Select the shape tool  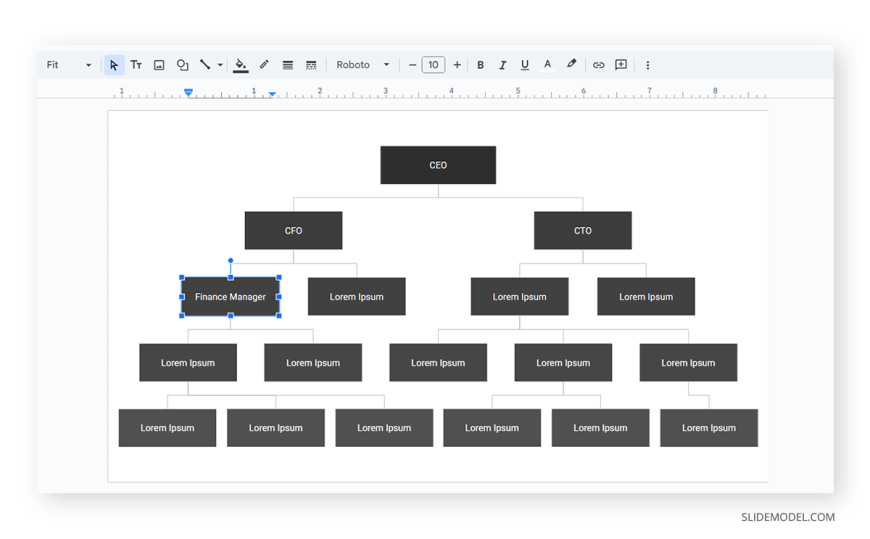coord(182,65)
